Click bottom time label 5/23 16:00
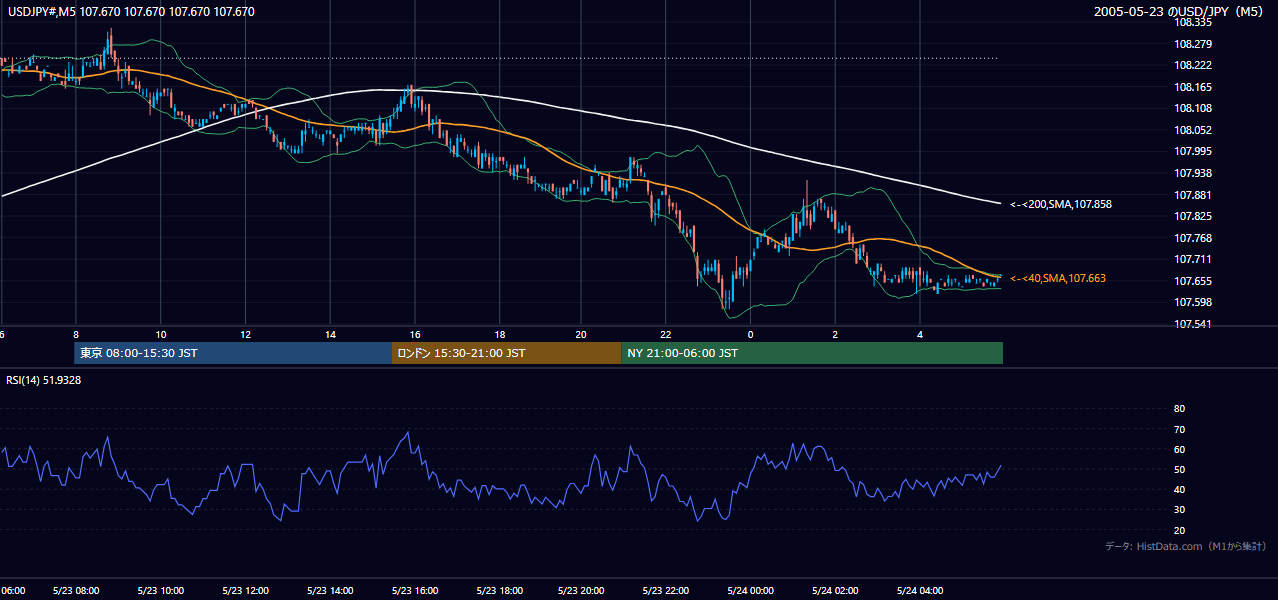 tap(416, 591)
